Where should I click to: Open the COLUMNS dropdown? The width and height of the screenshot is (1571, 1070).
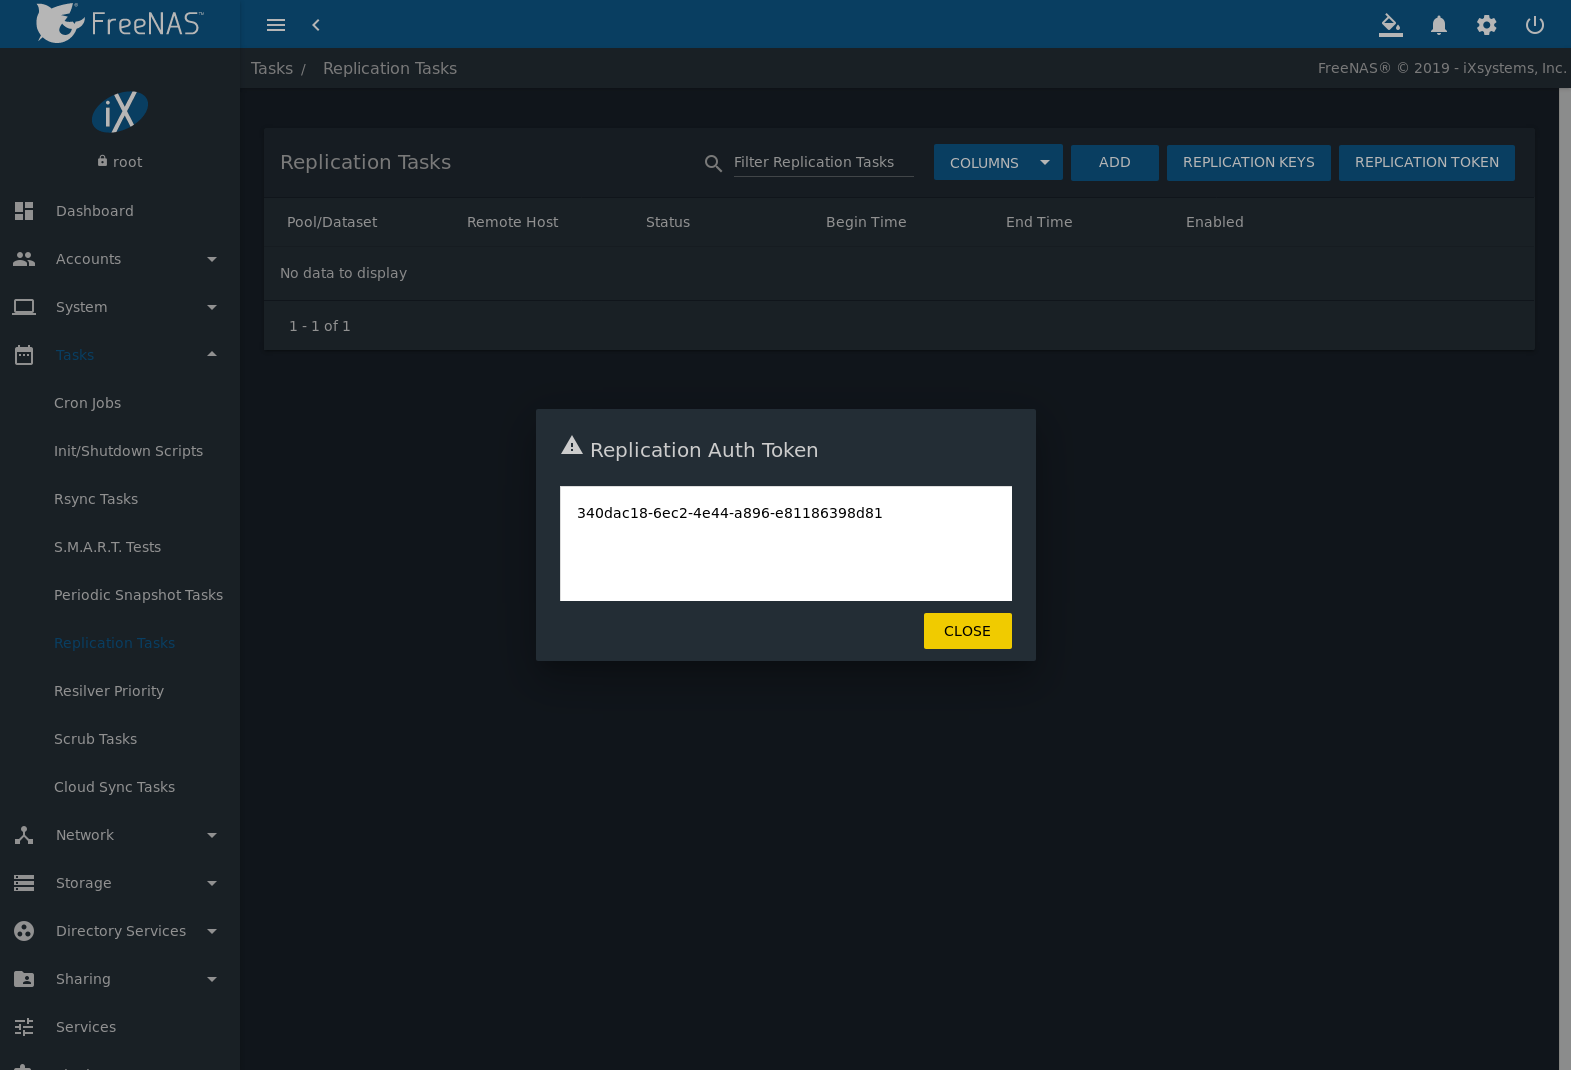998,163
